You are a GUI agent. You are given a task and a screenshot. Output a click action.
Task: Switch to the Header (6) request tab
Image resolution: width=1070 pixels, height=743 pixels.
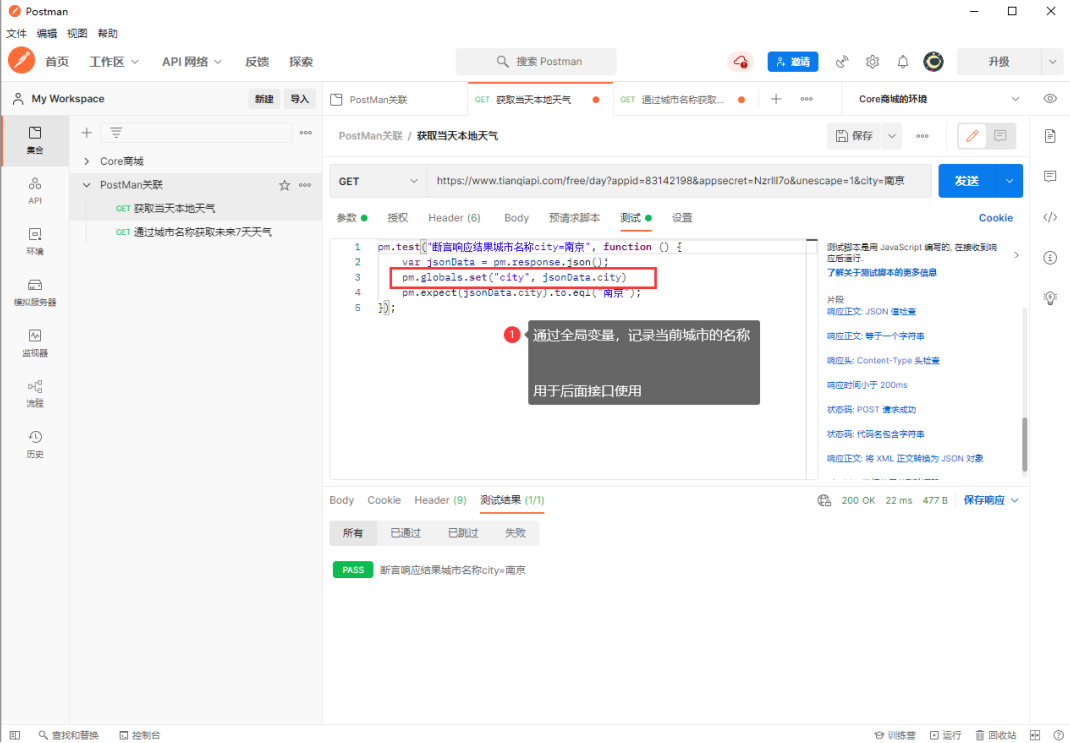tap(454, 218)
